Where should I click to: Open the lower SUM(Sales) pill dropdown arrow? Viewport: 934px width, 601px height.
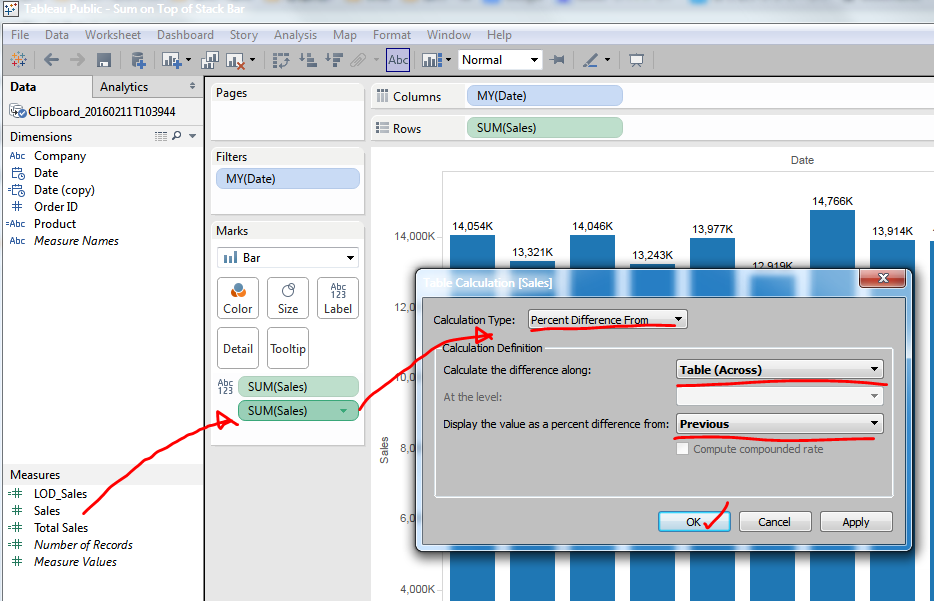(x=343, y=411)
